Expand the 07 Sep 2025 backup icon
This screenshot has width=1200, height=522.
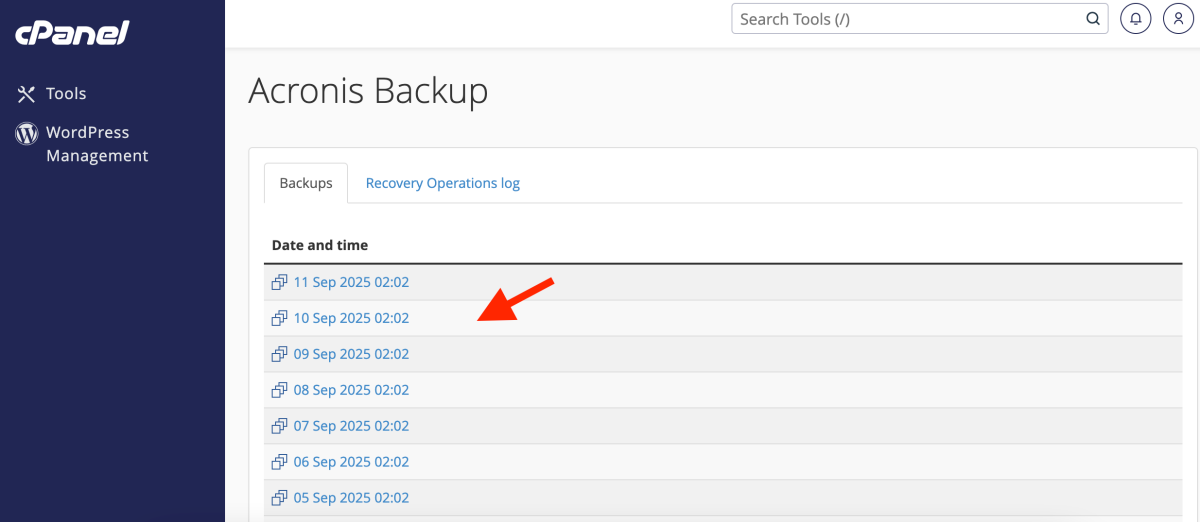pos(280,426)
